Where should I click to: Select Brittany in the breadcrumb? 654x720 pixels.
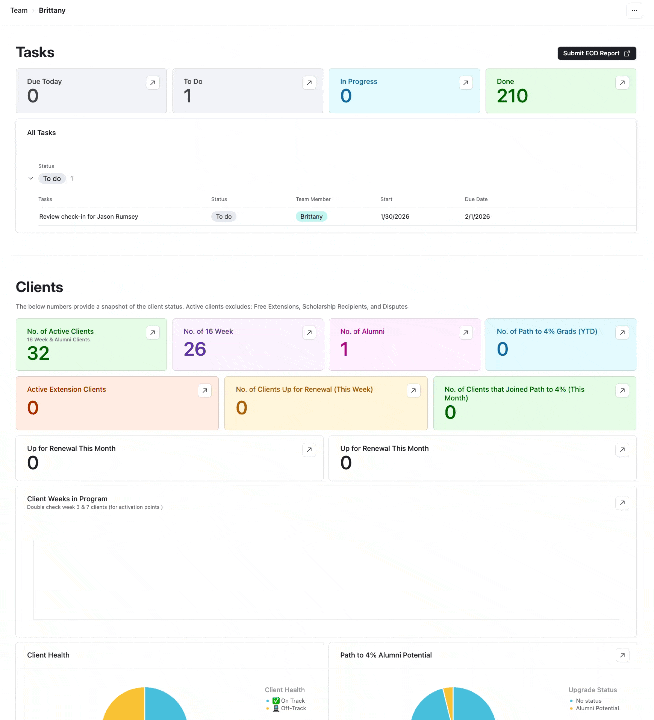coord(52,10)
